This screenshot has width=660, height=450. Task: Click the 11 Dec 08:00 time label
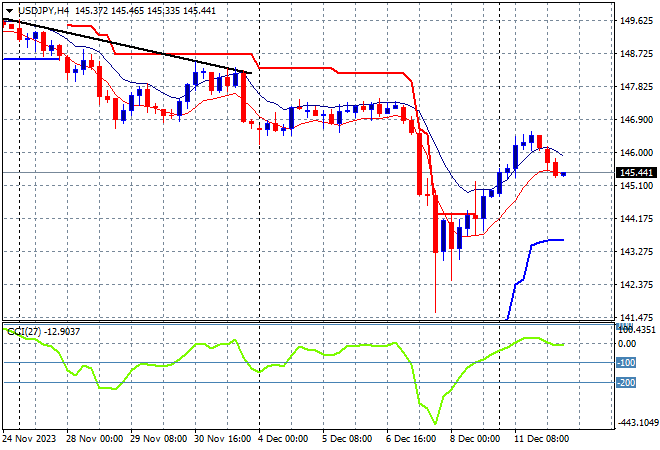click(541, 439)
